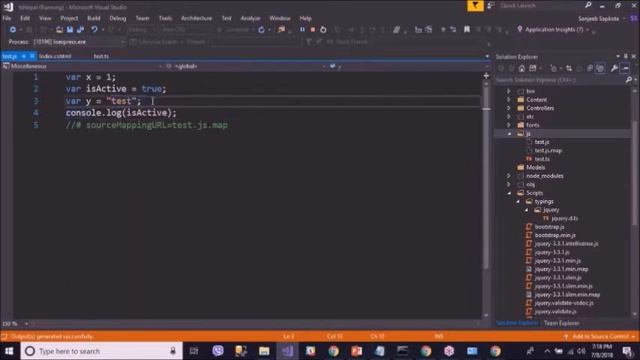
Task: Click Save All in the toolbar
Action: [x=80, y=29]
